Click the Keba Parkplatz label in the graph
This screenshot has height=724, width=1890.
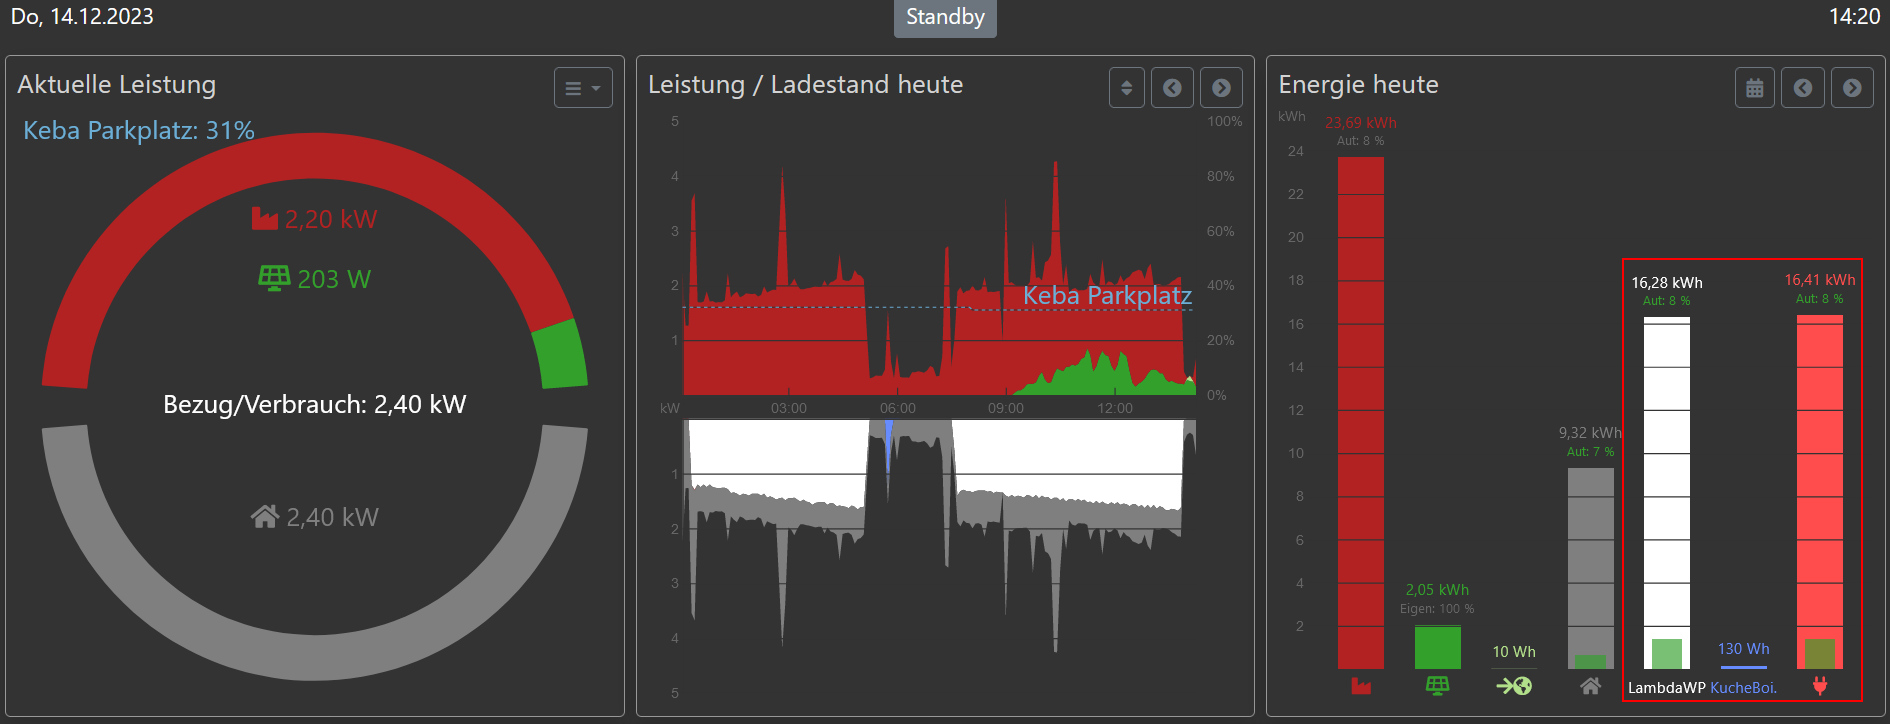click(x=1107, y=296)
